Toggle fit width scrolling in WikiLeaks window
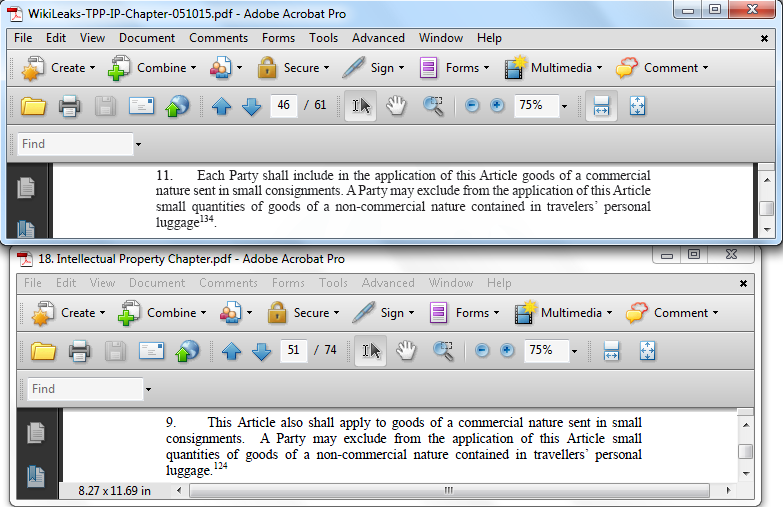 (x=601, y=106)
